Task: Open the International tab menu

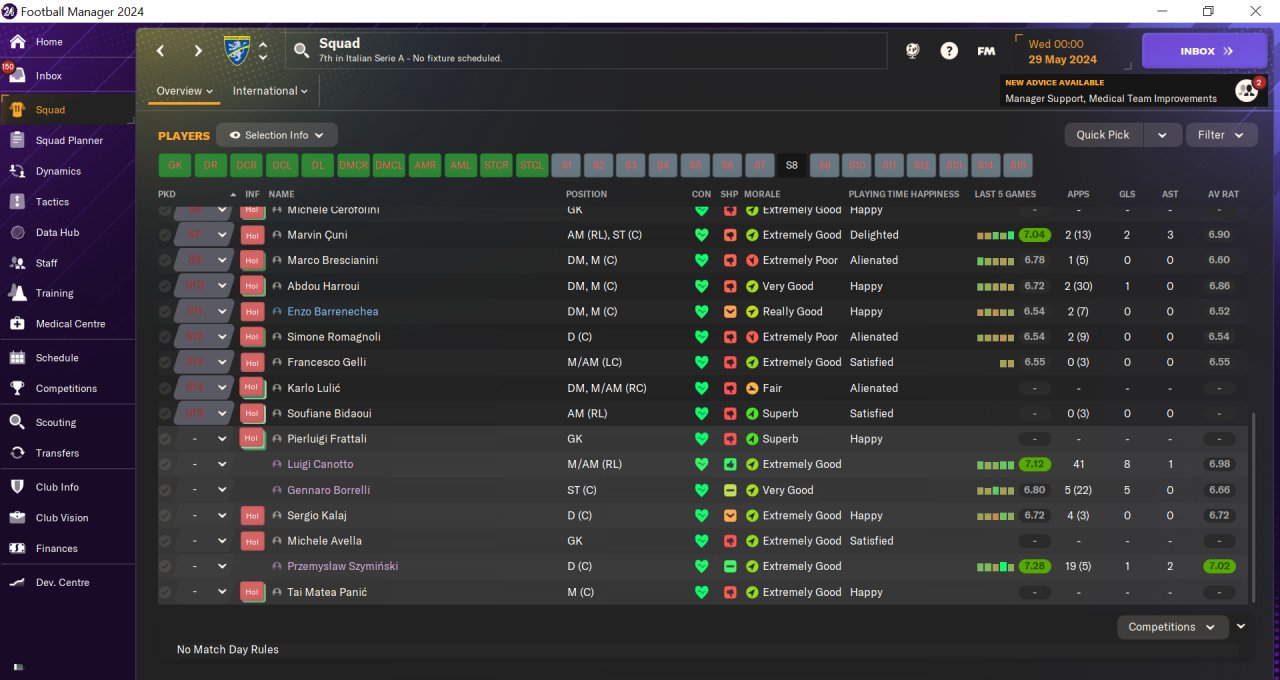Action: (x=270, y=91)
